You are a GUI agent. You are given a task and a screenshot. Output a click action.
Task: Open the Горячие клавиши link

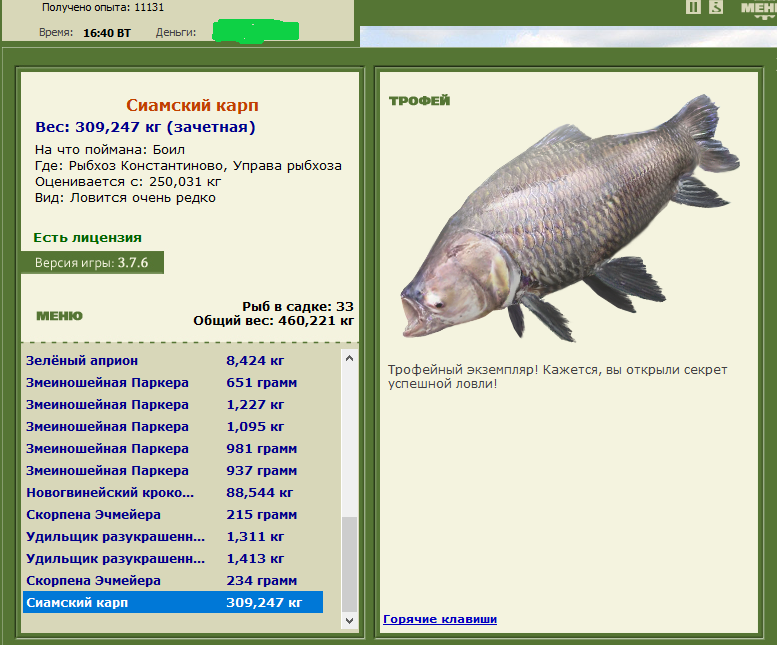coord(440,619)
